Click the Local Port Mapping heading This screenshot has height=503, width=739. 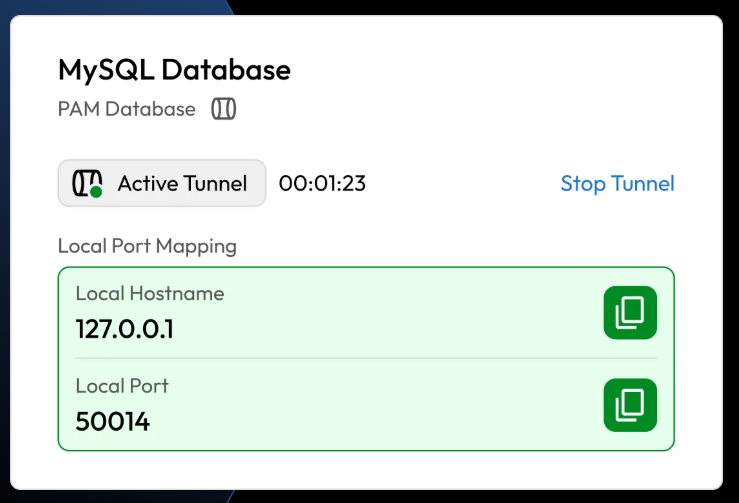pos(147,246)
